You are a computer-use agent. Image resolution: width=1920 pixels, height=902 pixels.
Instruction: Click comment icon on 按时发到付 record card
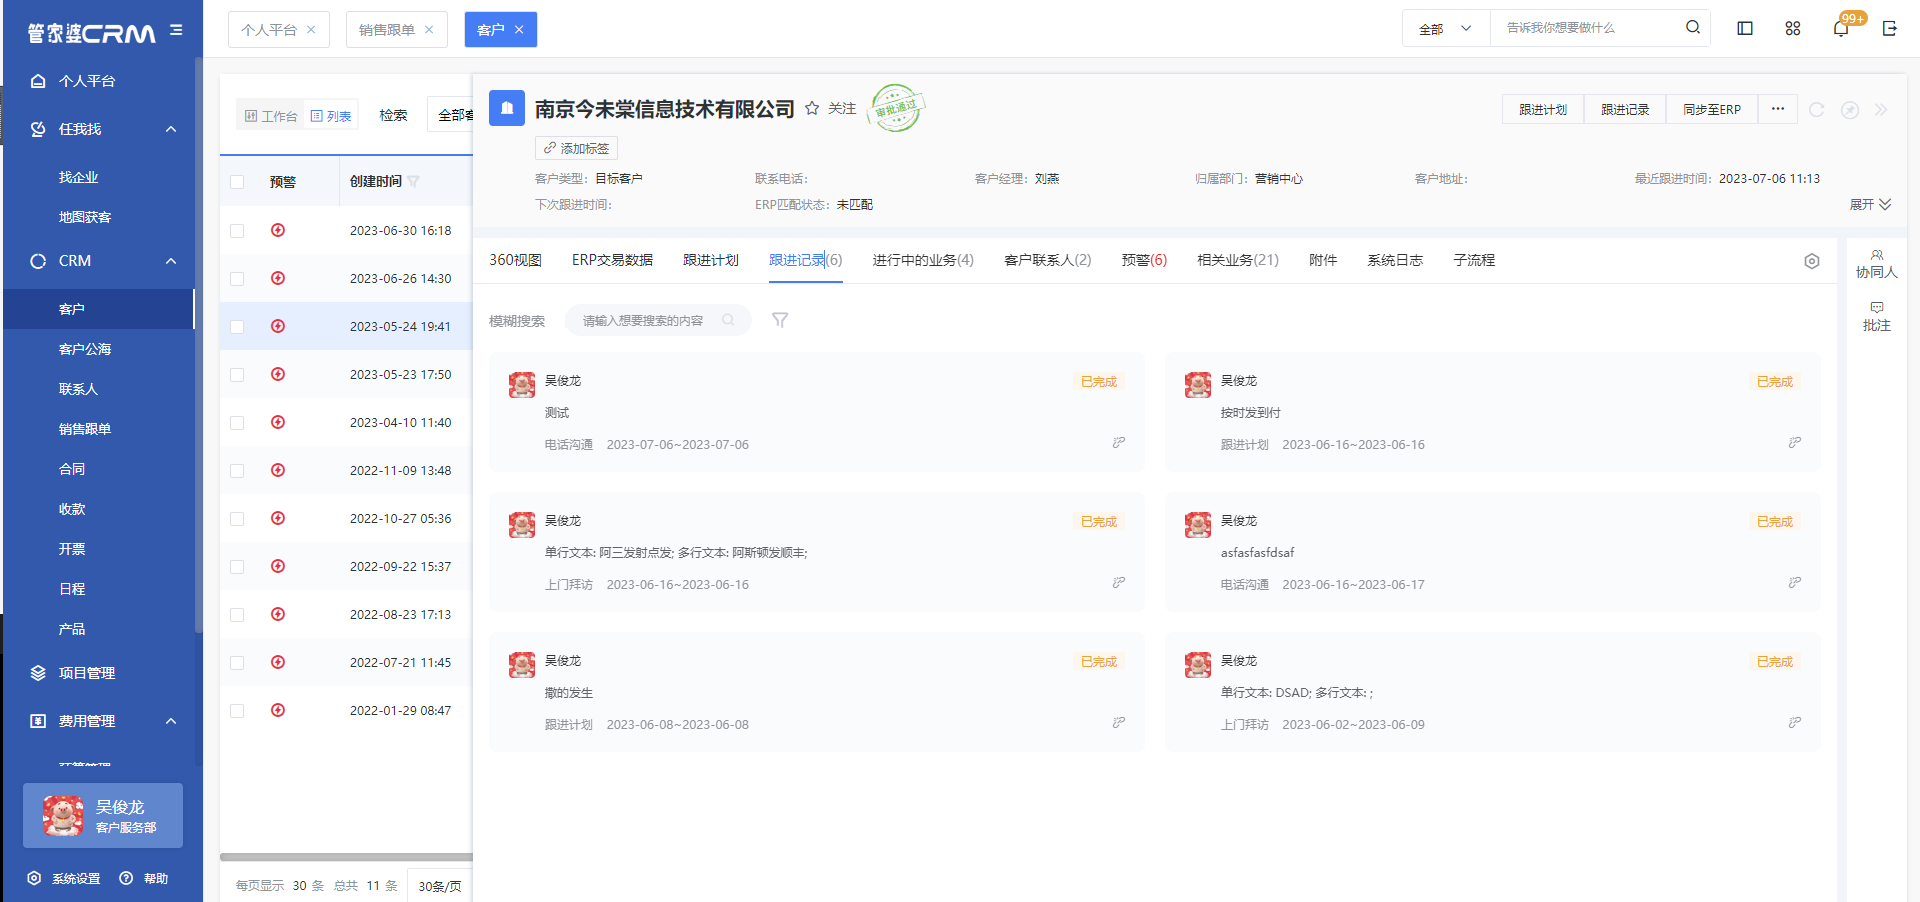(1795, 442)
